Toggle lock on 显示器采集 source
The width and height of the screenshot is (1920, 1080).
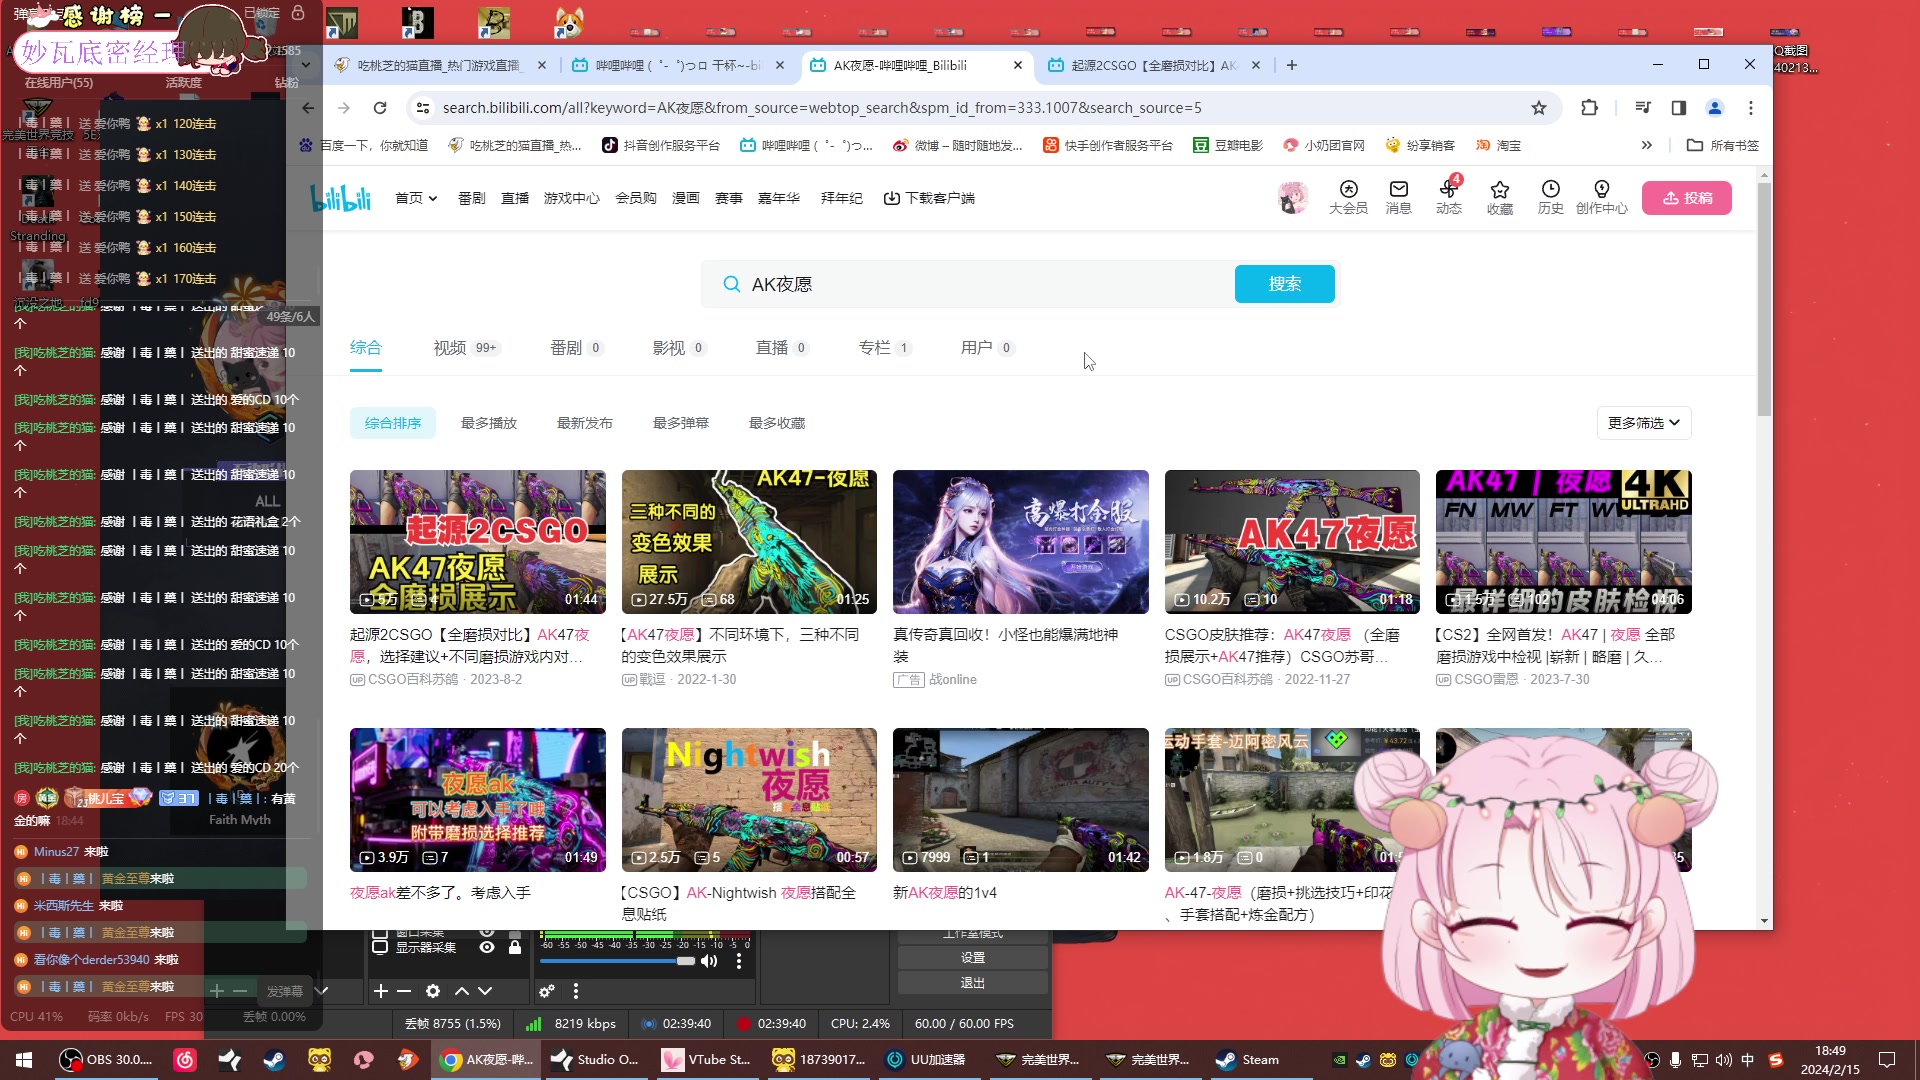pyautogui.click(x=515, y=947)
